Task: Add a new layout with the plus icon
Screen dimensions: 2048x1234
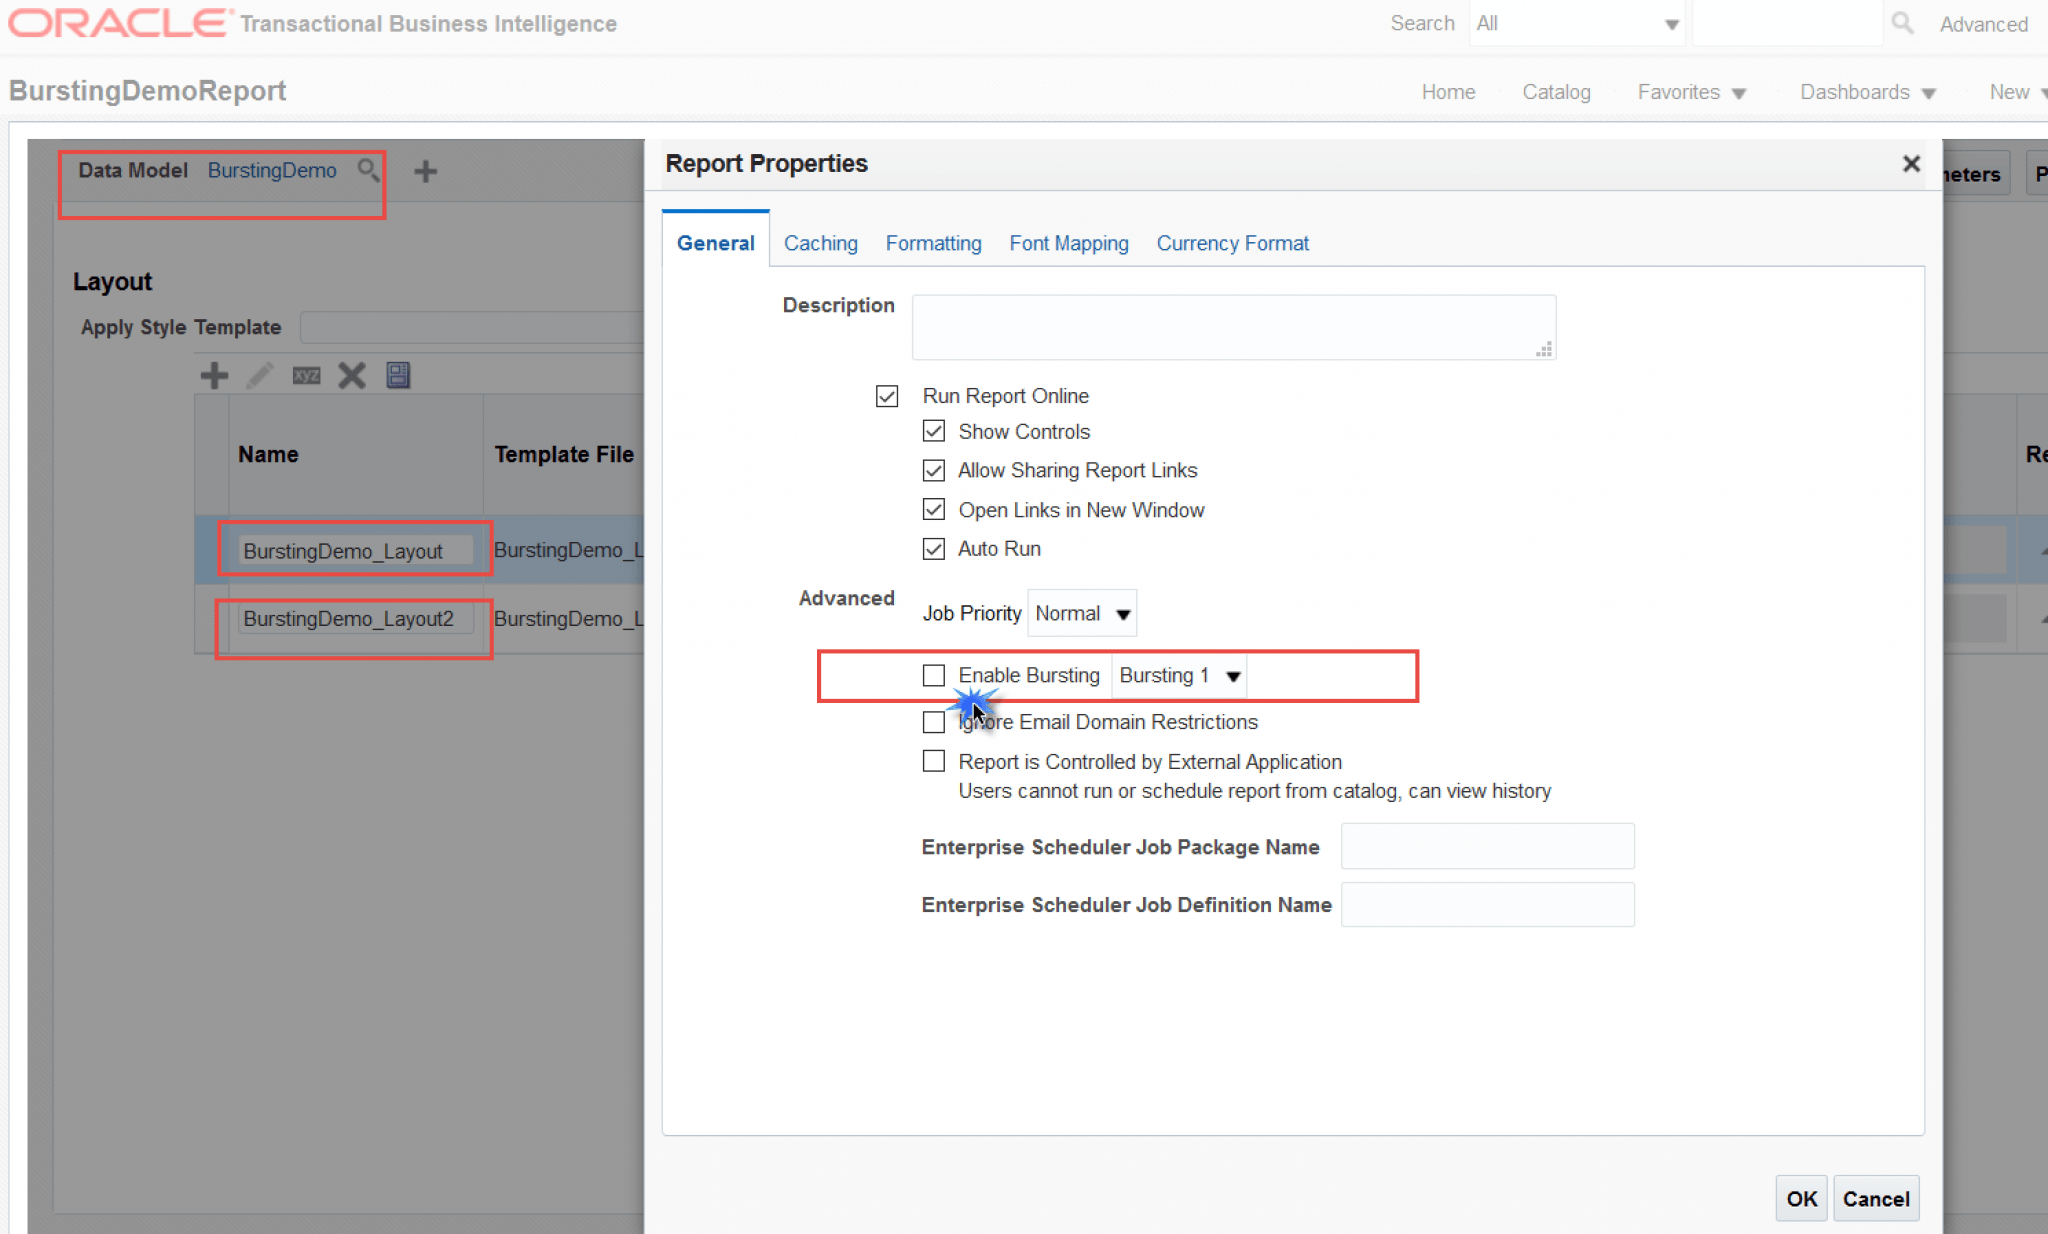Action: (x=213, y=375)
